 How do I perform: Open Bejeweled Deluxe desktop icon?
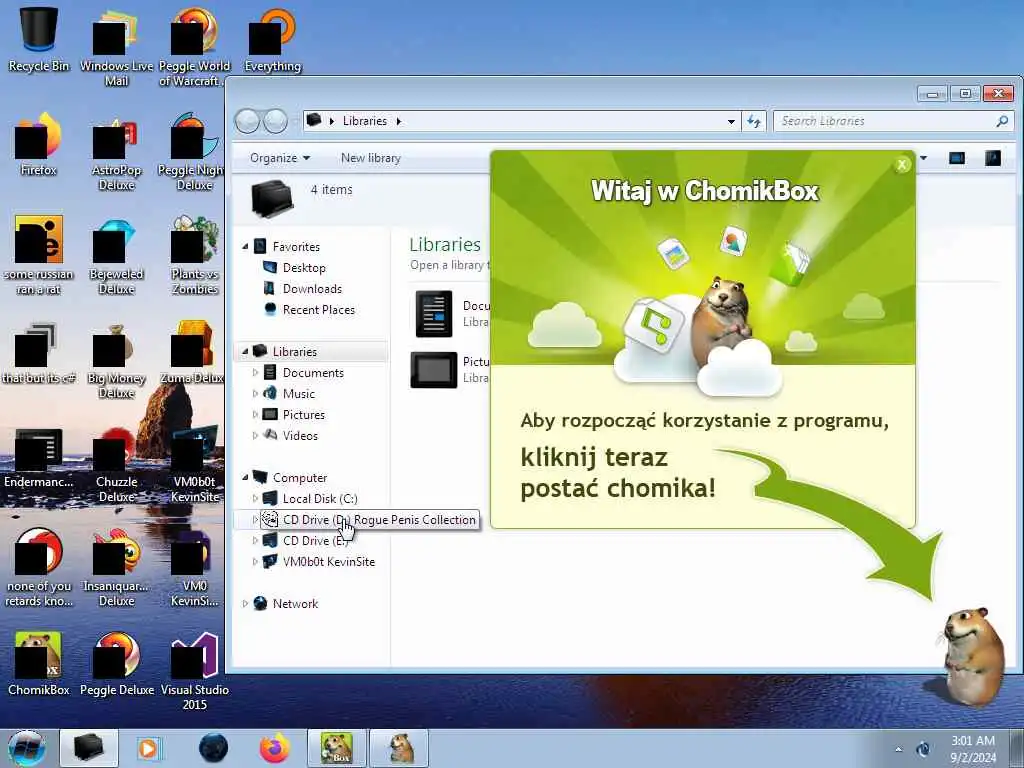(x=116, y=256)
